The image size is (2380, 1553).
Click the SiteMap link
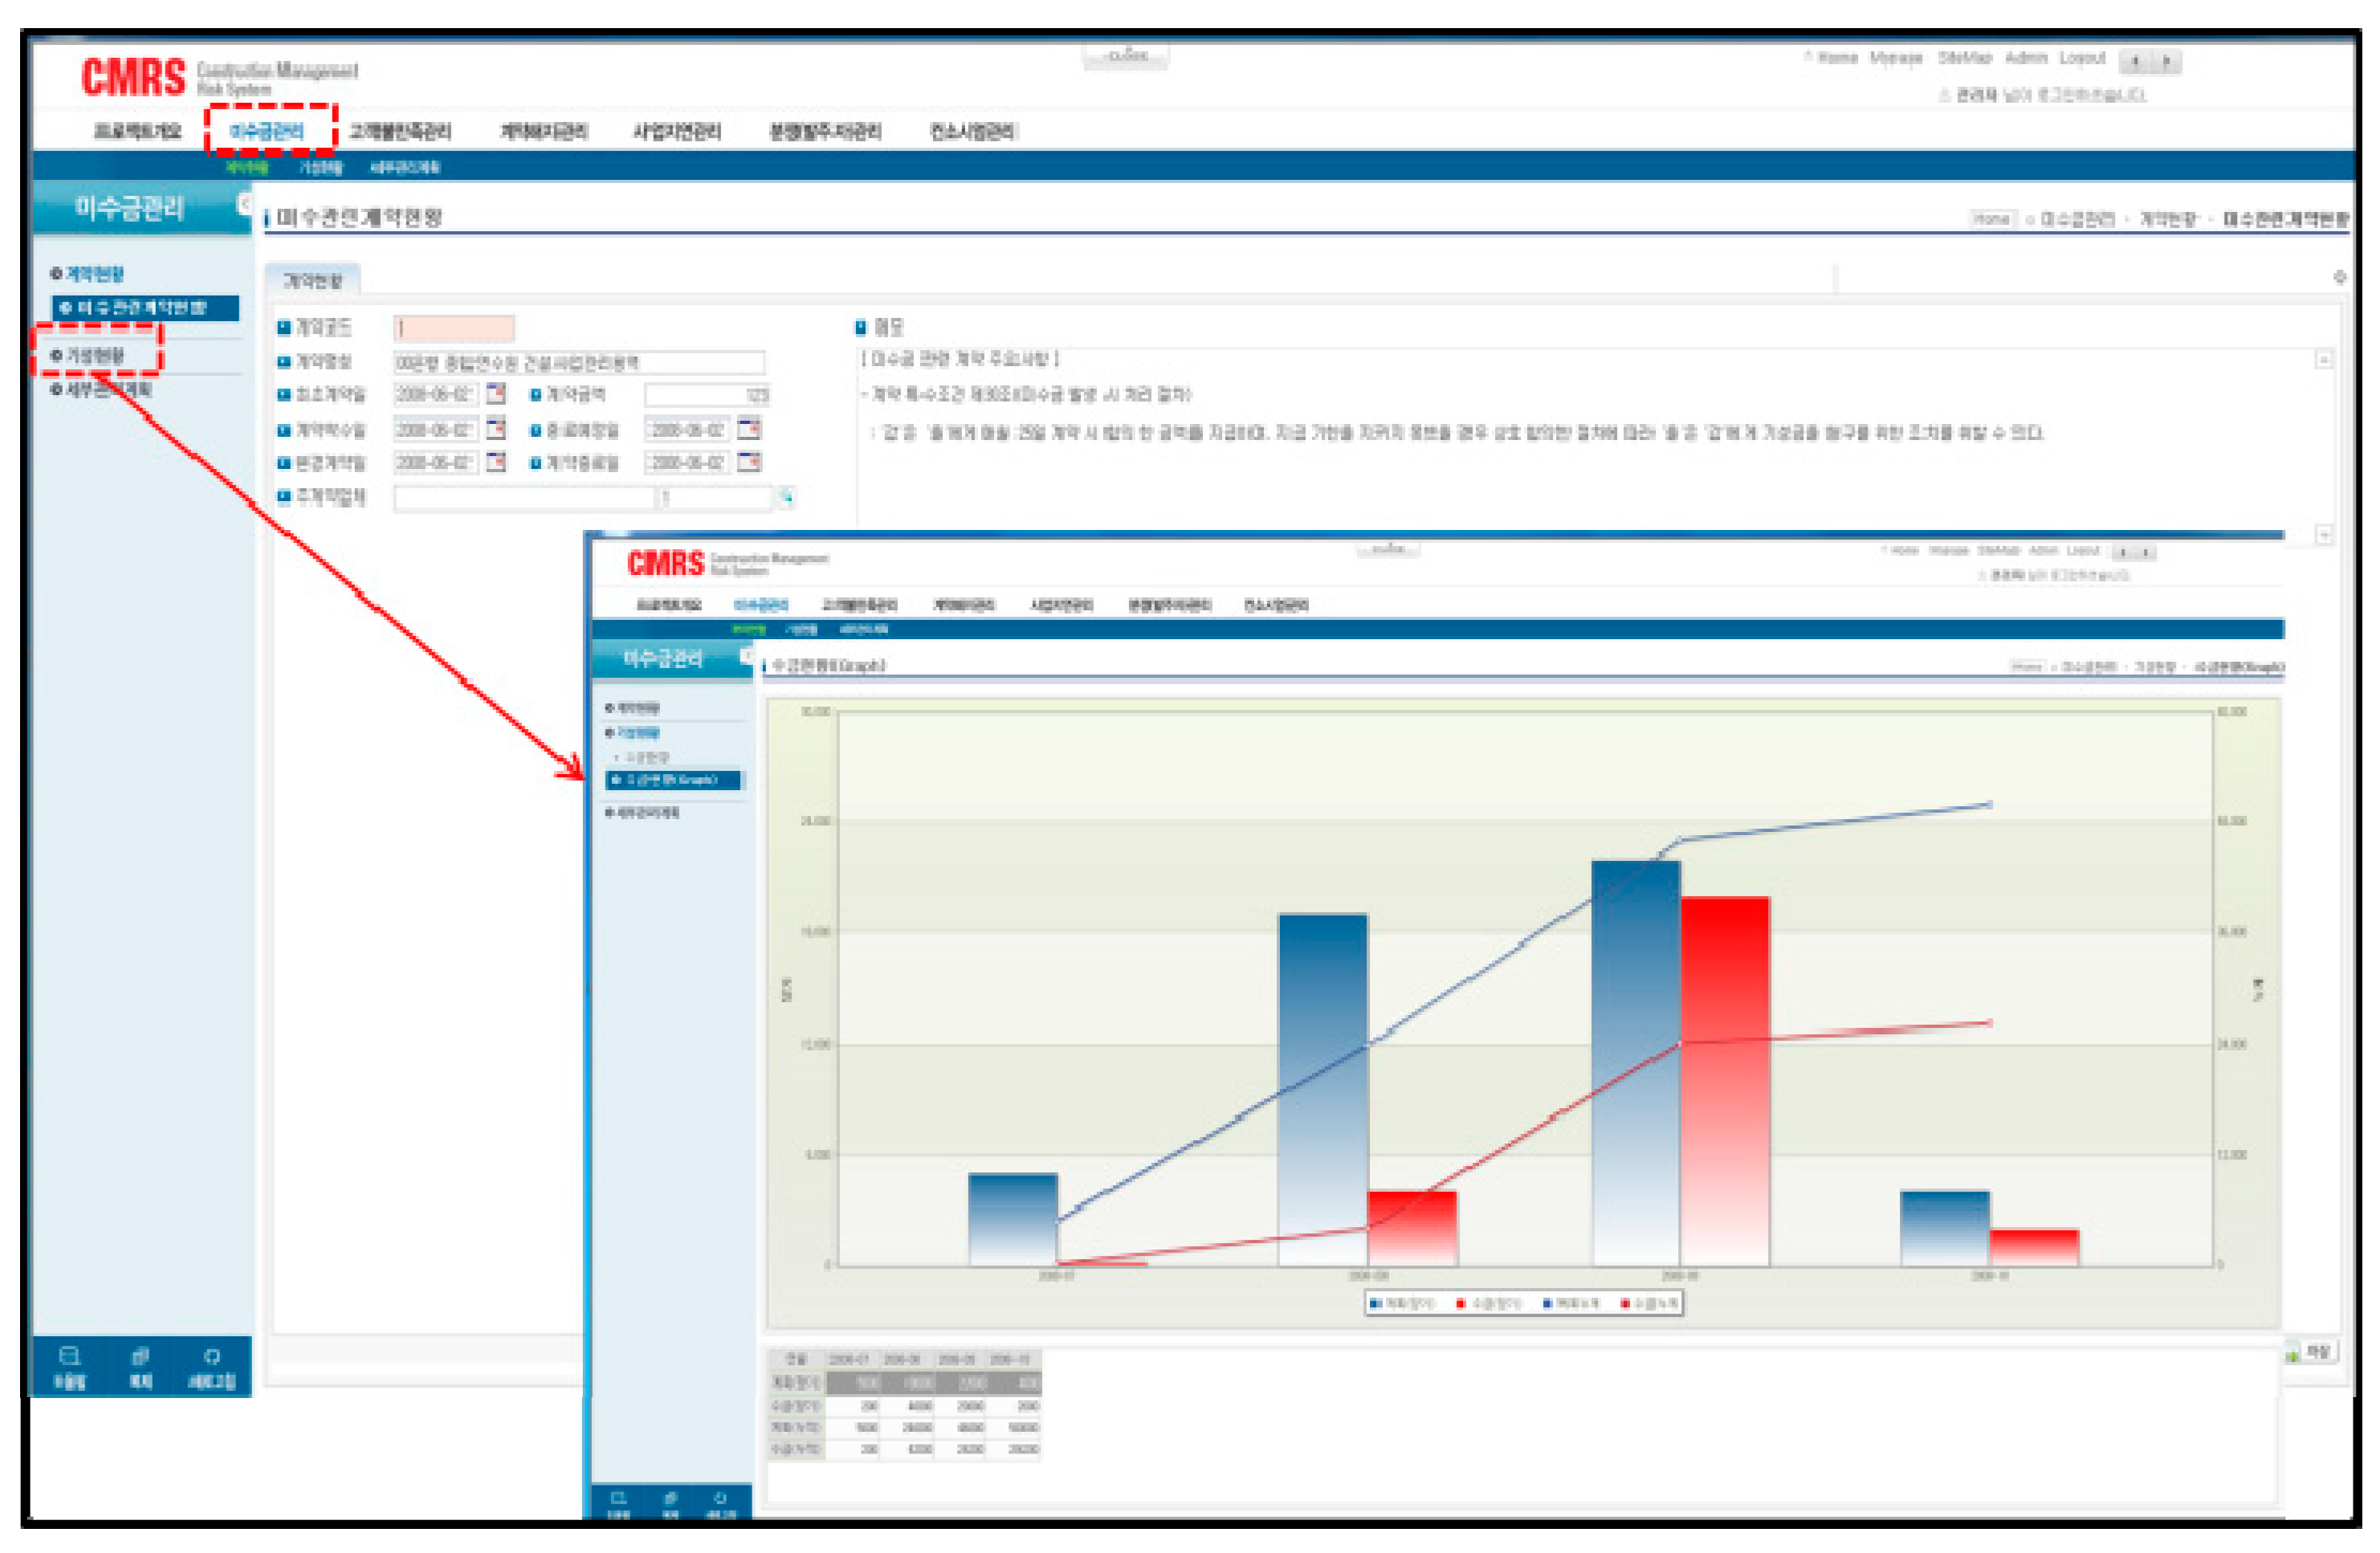(1964, 58)
